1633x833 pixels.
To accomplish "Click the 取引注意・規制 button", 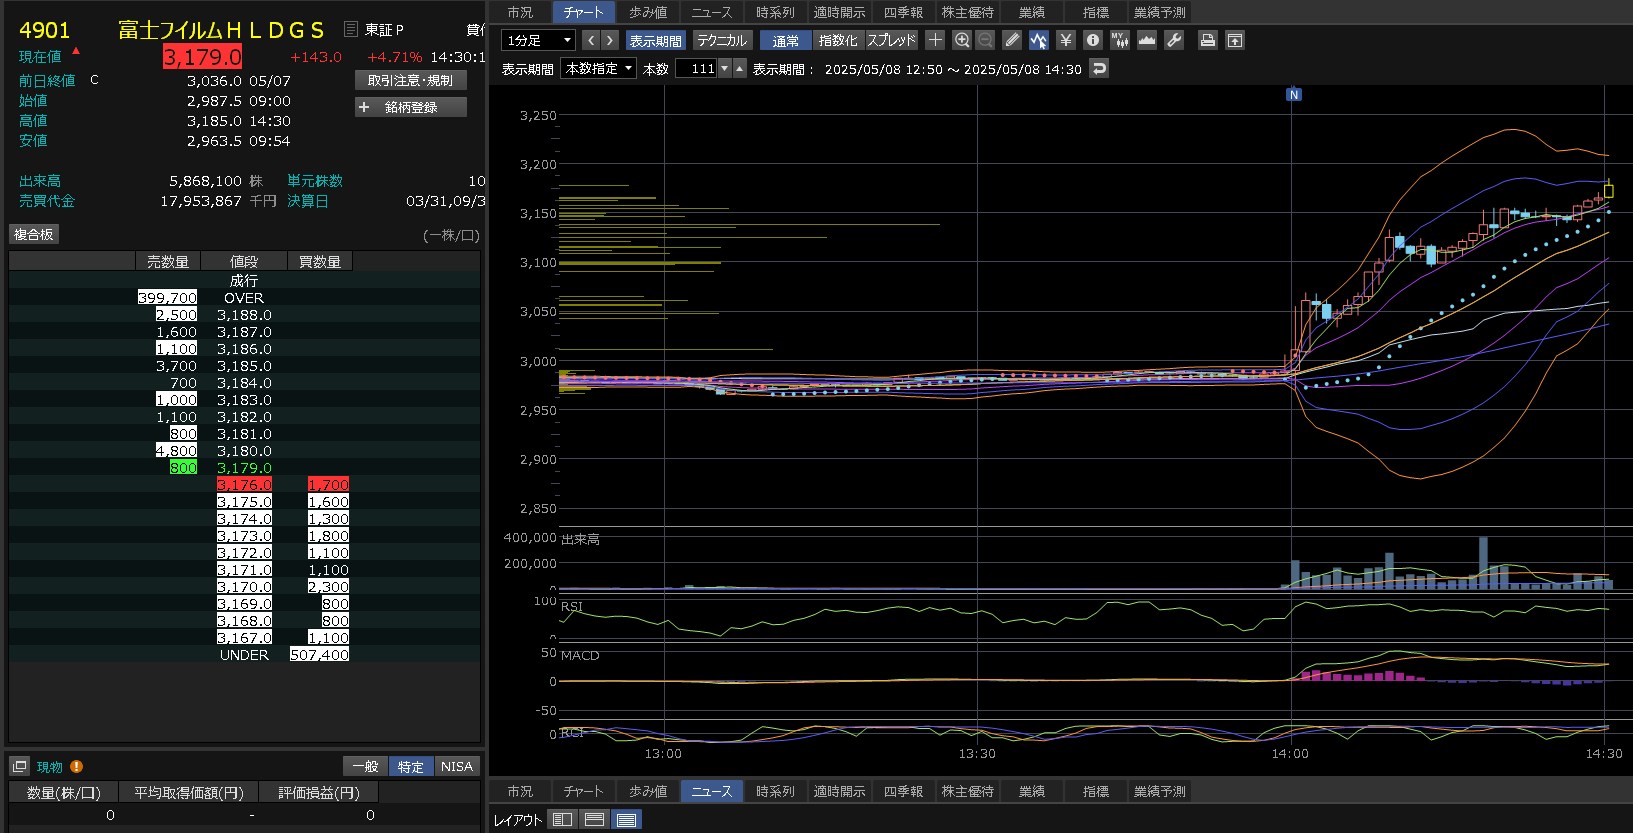I will pyautogui.click(x=410, y=80).
